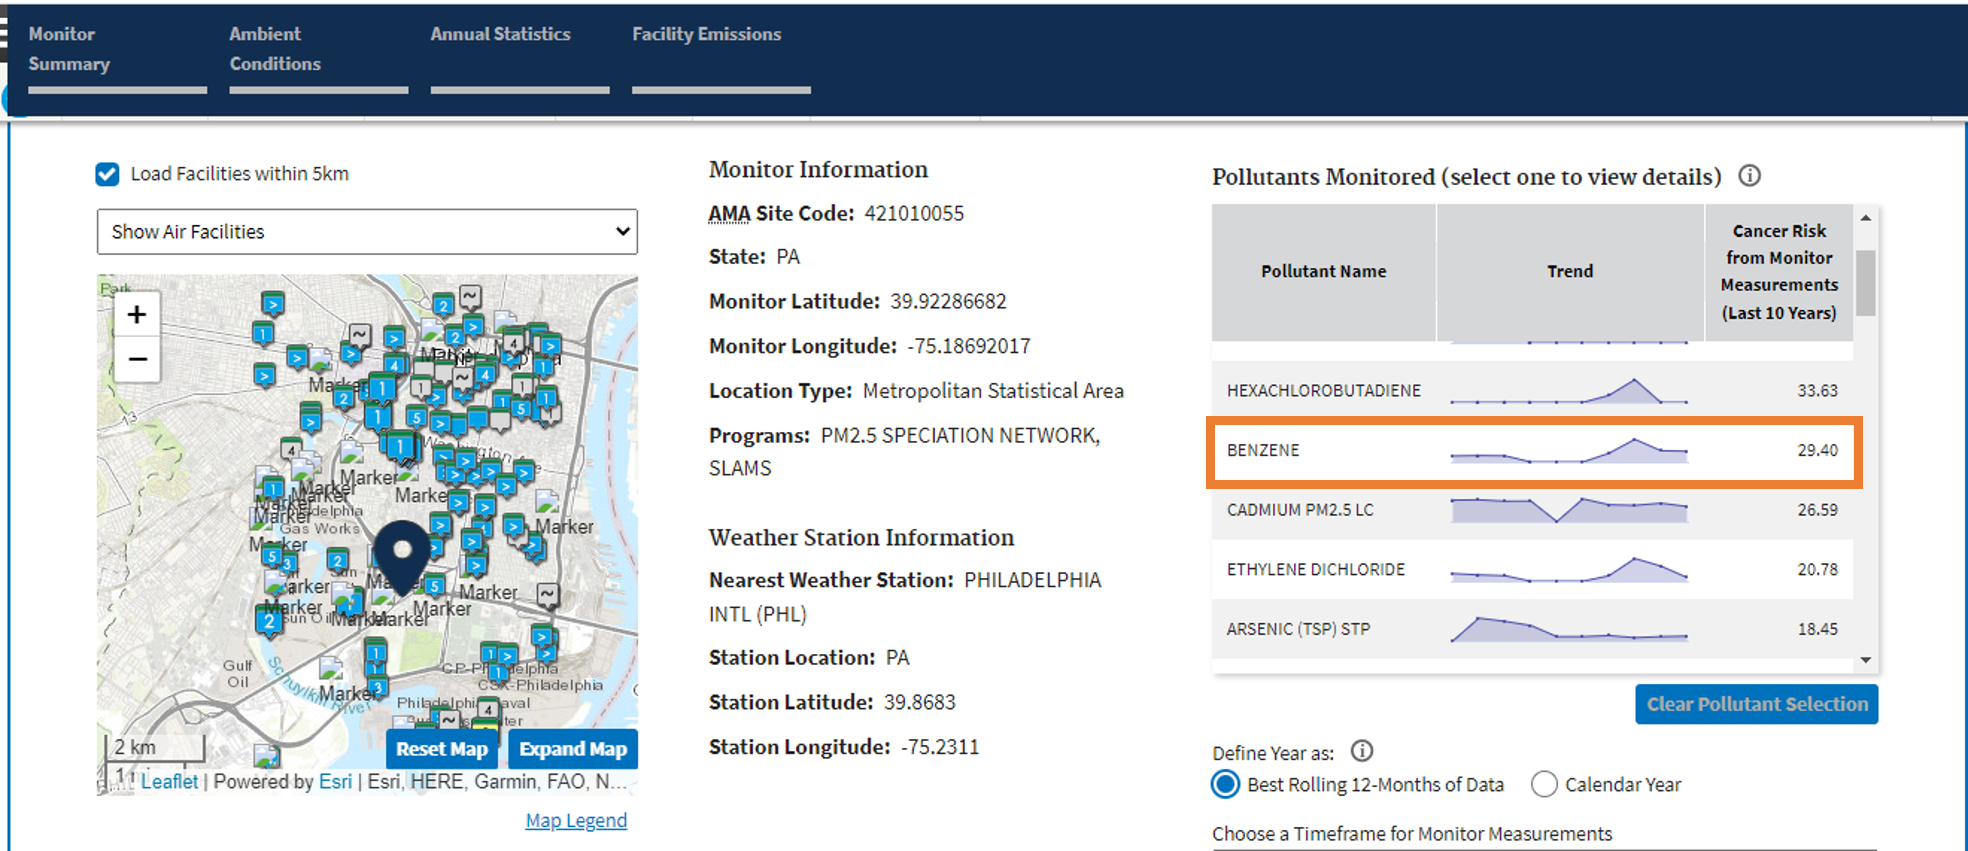The image size is (1968, 851).
Task: Click the 18.45 cancer risk value
Action: pyautogui.click(x=1817, y=629)
